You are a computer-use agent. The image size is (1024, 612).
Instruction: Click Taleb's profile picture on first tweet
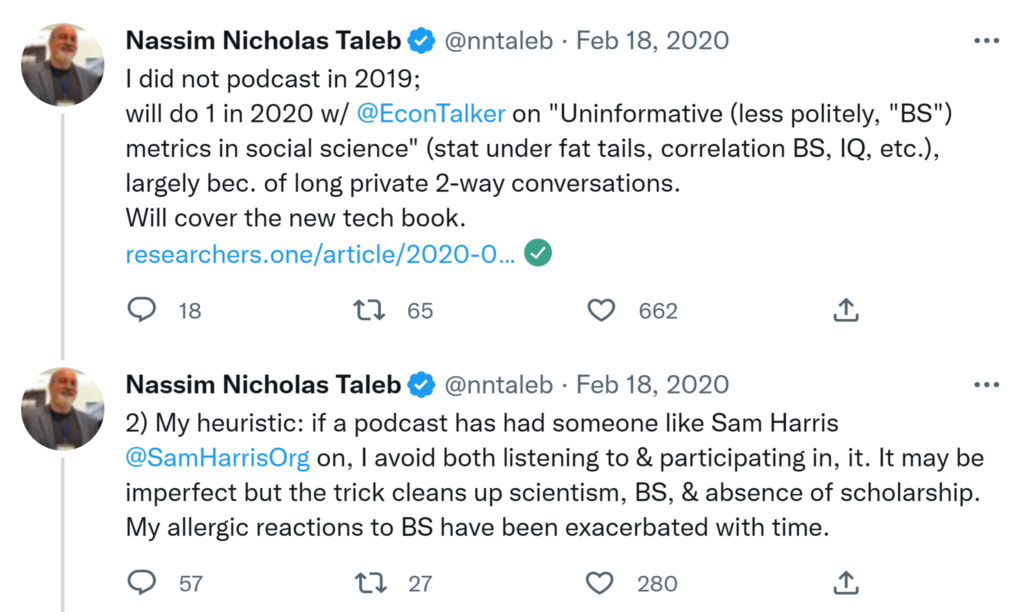pyautogui.click(x=62, y=64)
